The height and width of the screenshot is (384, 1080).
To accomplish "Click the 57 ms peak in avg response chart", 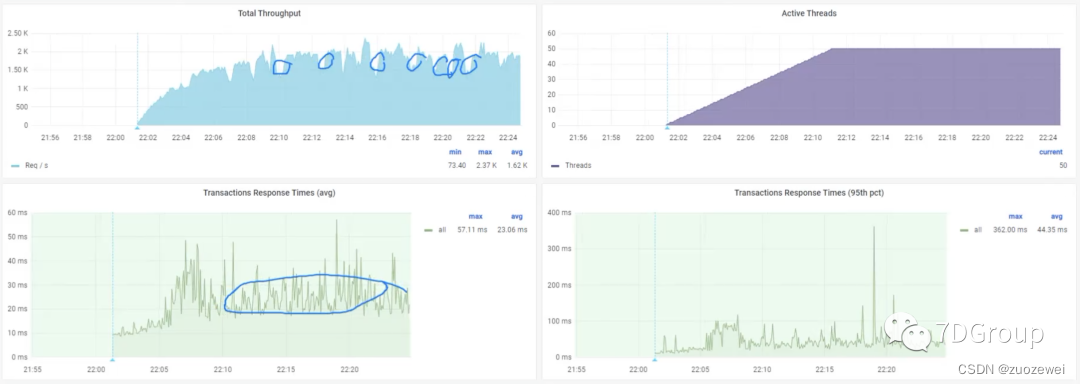I will coord(337,221).
